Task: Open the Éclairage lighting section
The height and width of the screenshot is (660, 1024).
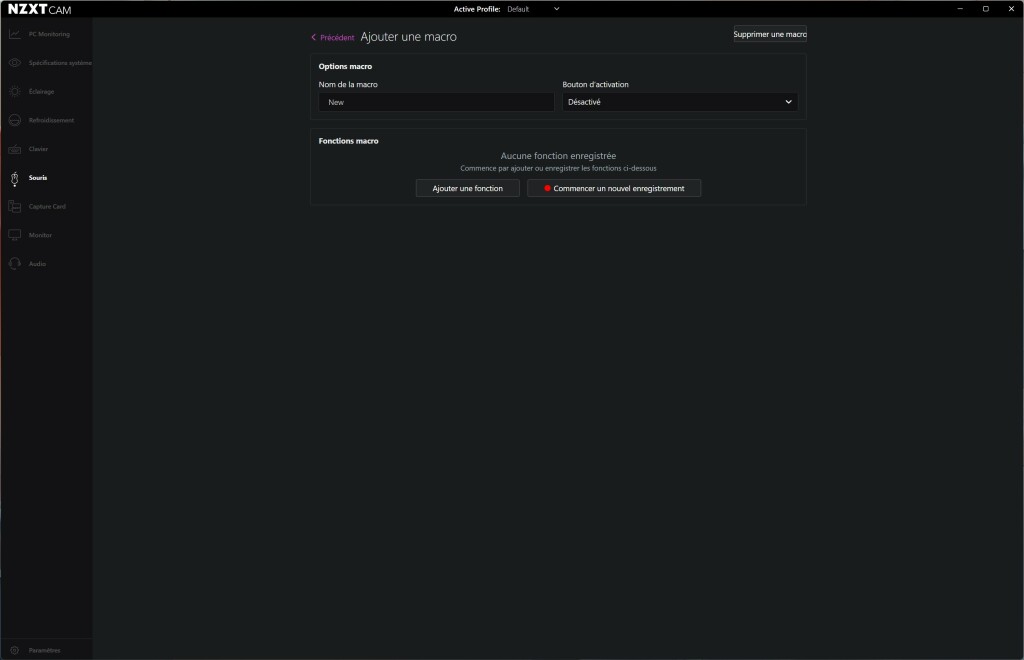Action: tap(14, 91)
